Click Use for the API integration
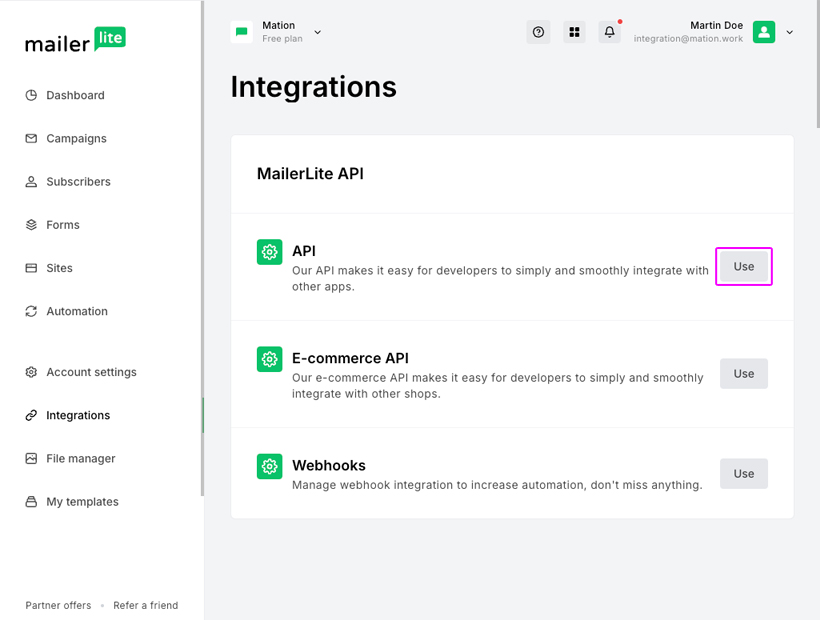The height and width of the screenshot is (620, 820). click(744, 267)
